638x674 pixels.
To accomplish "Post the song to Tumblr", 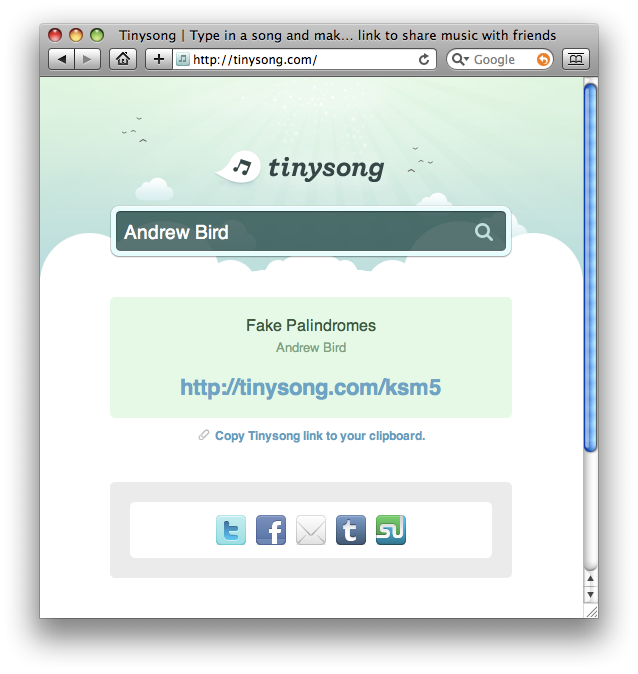I will point(351,530).
